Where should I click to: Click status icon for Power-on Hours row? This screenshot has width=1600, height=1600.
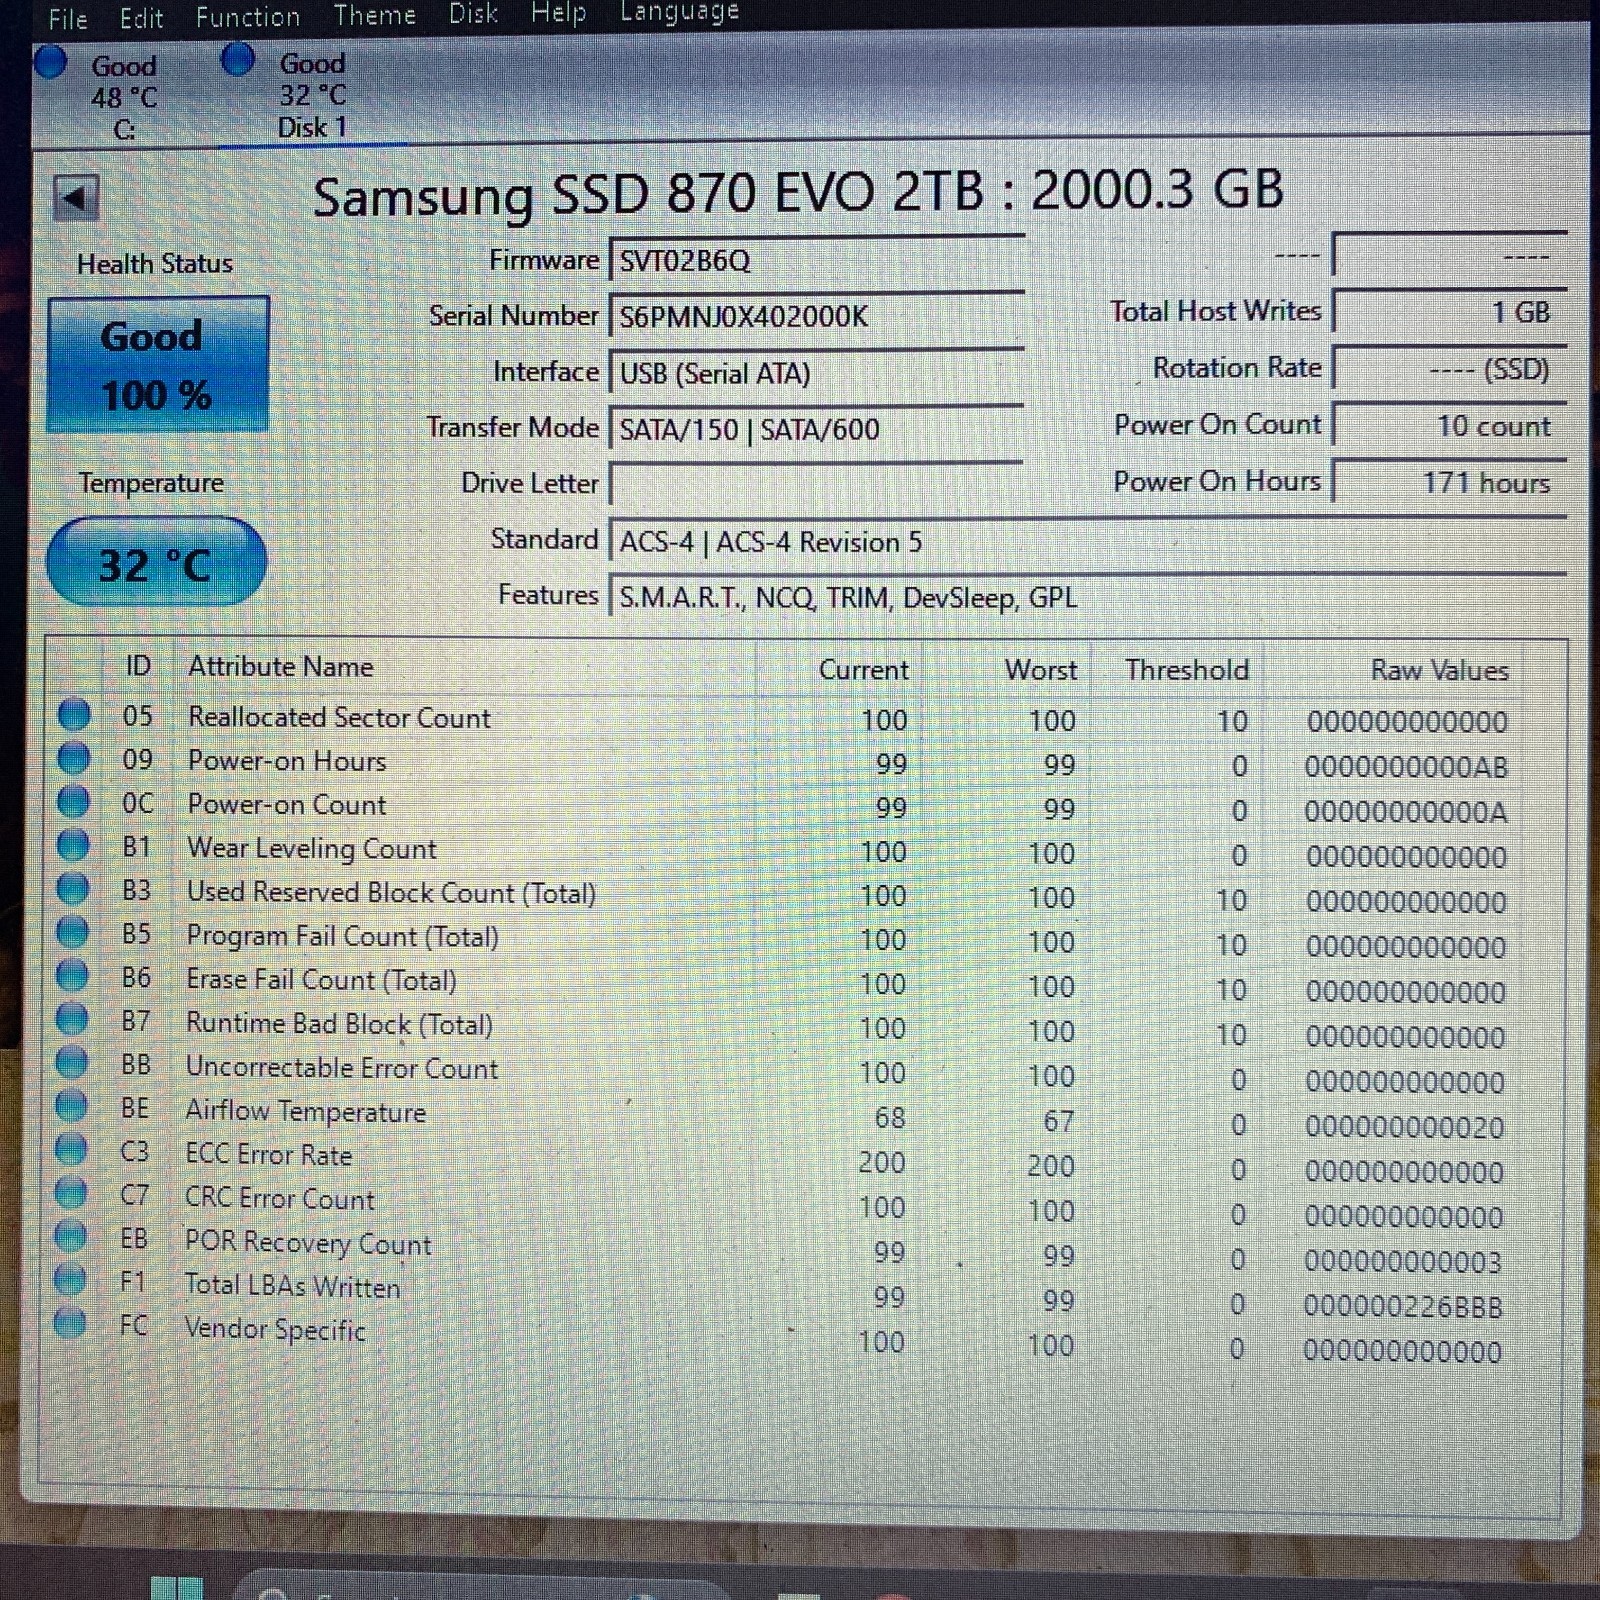click(74, 758)
